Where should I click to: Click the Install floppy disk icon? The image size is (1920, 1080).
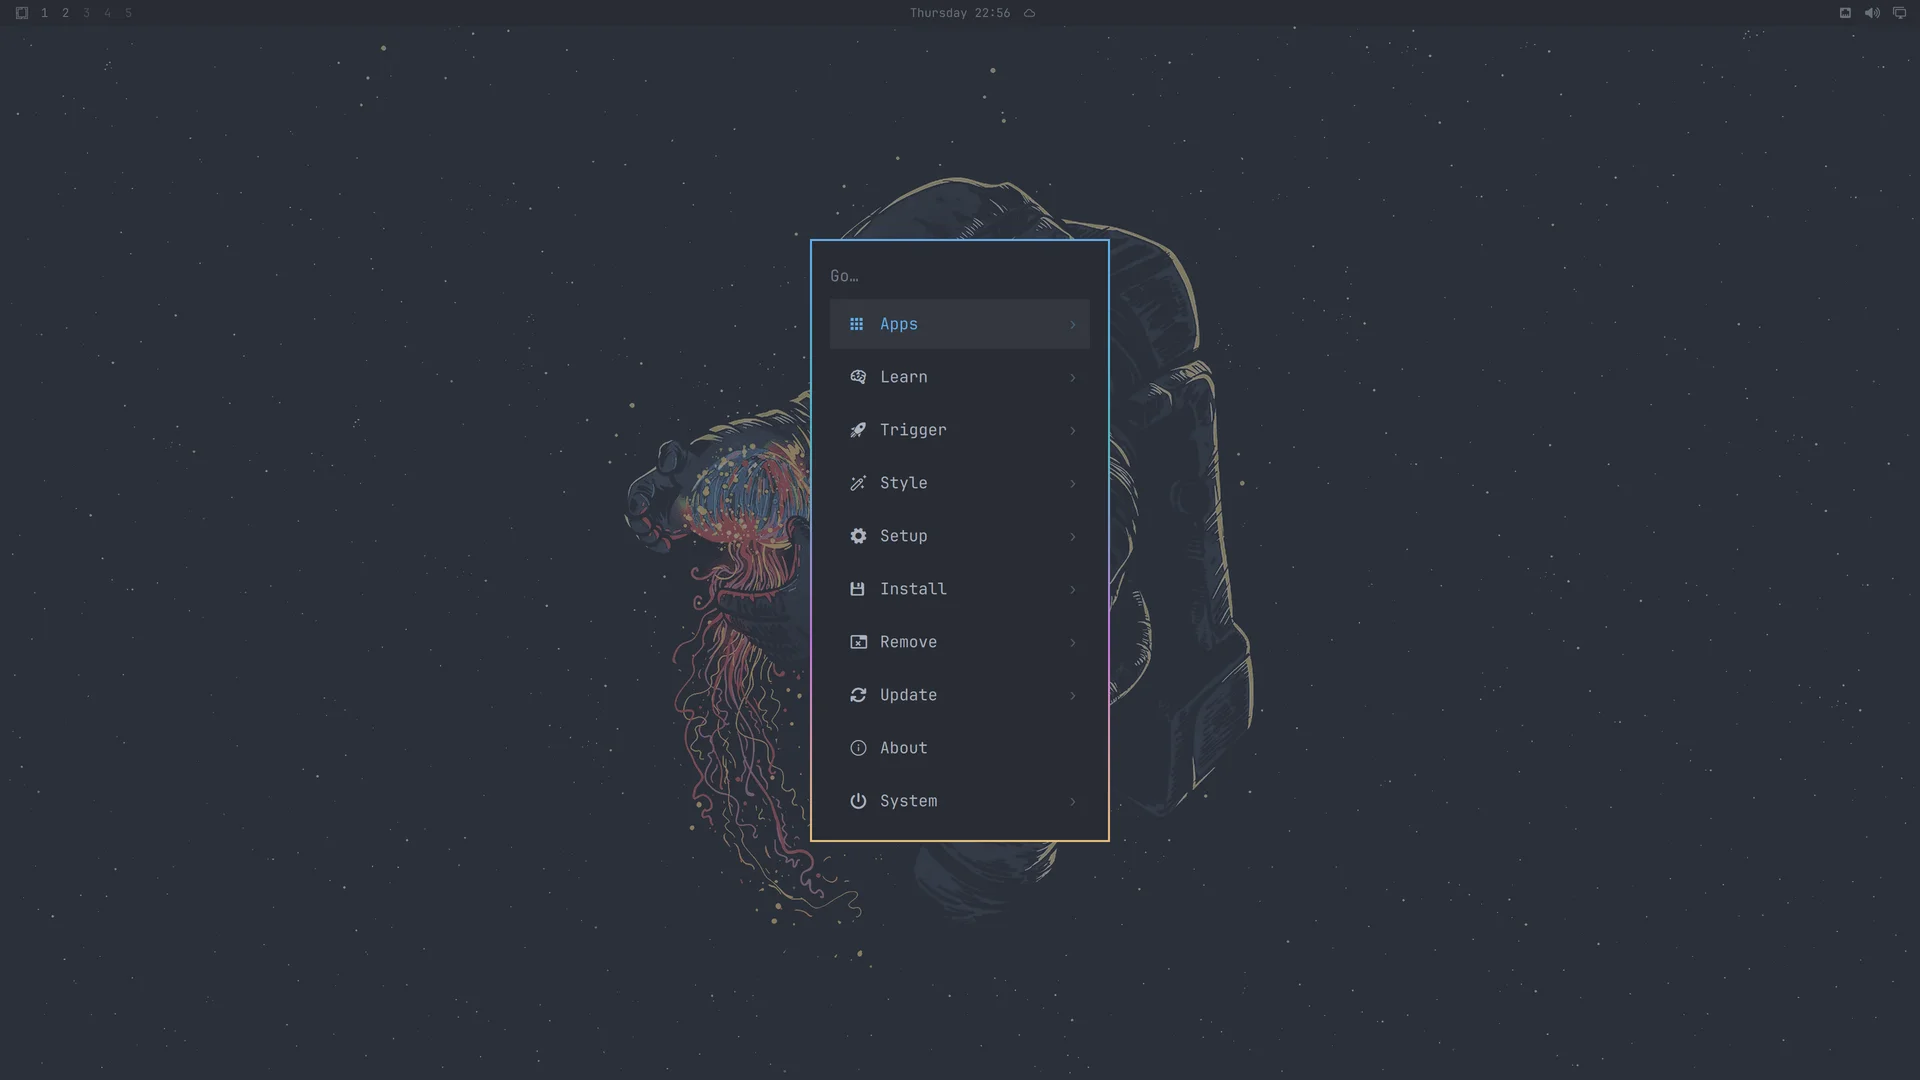[857, 589]
